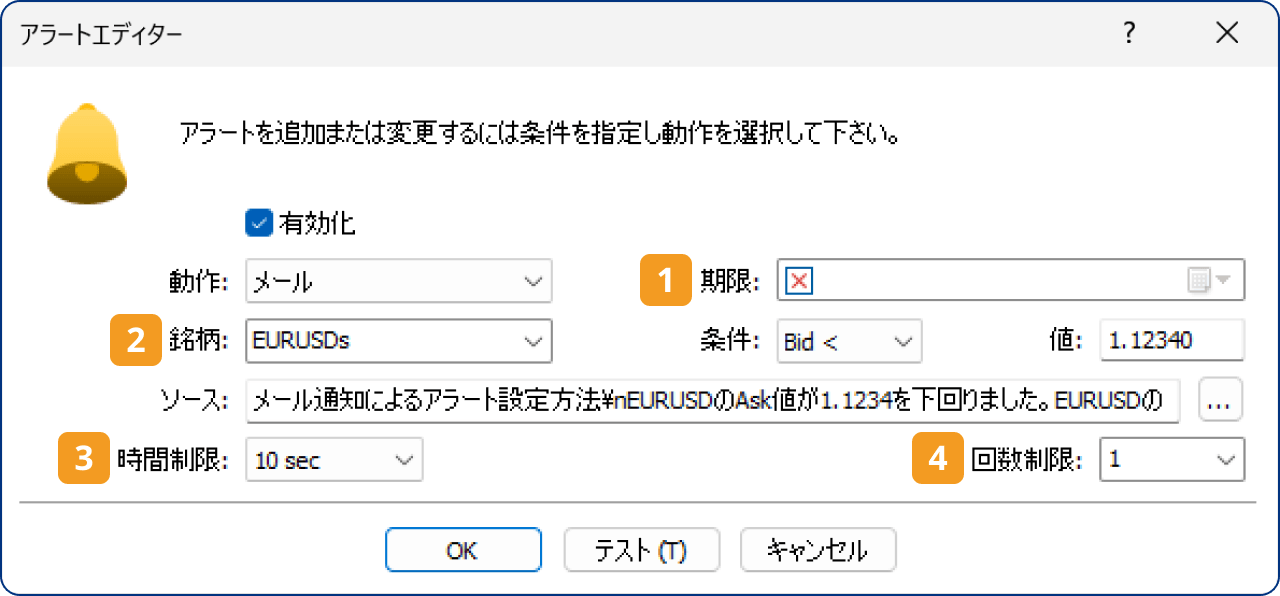Select the 値 field containing 1.12340
Viewport: 1280px width, 596px height.
tap(1172, 341)
